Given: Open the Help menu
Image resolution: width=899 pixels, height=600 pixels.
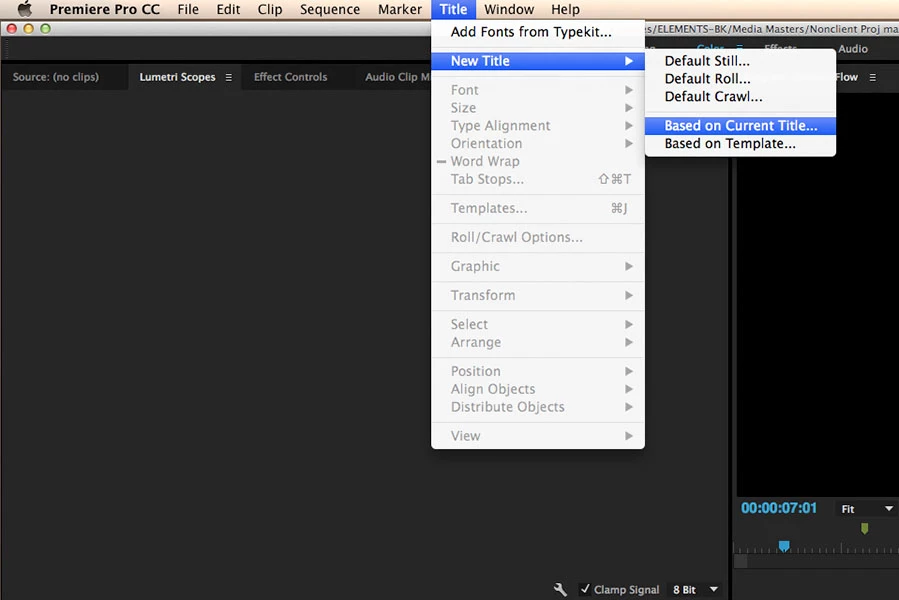Looking at the screenshot, I should pos(565,9).
